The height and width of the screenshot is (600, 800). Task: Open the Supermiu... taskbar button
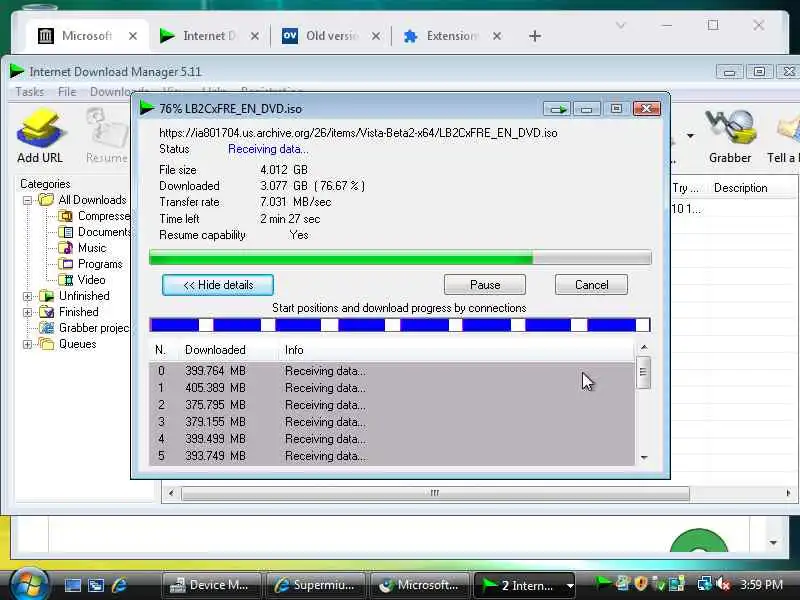[x=317, y=585]
